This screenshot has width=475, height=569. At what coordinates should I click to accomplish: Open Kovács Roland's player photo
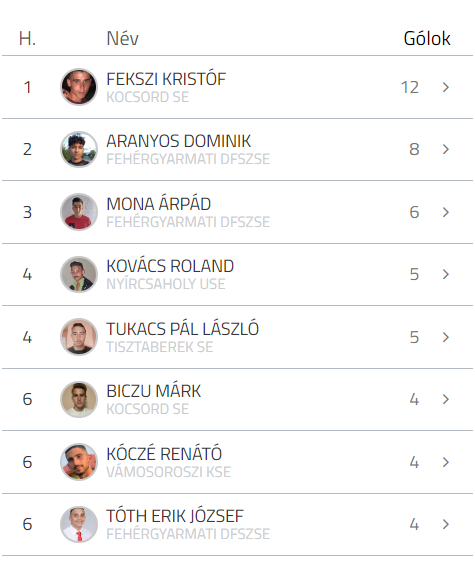point(79,274)
